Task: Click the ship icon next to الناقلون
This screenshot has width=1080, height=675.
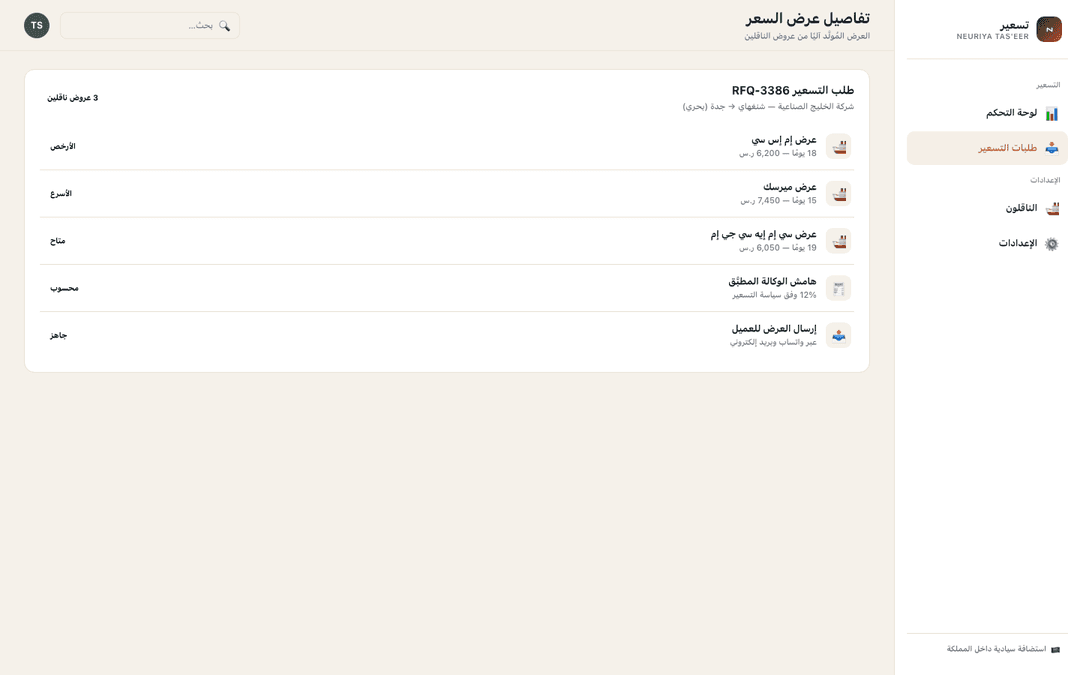Action: (x=1052, y=209)
